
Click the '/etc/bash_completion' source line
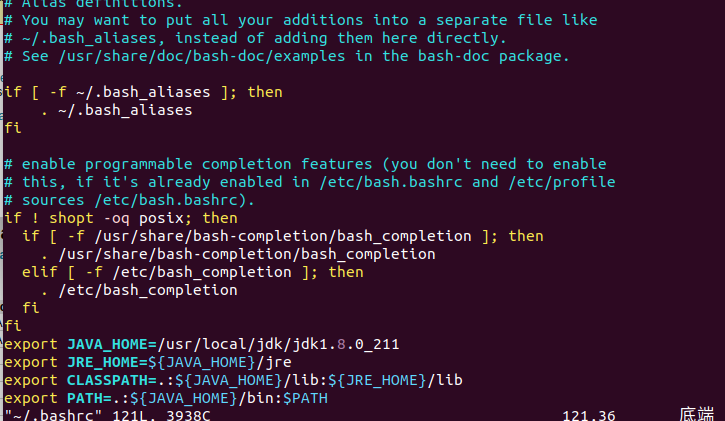tap(139, 290)
